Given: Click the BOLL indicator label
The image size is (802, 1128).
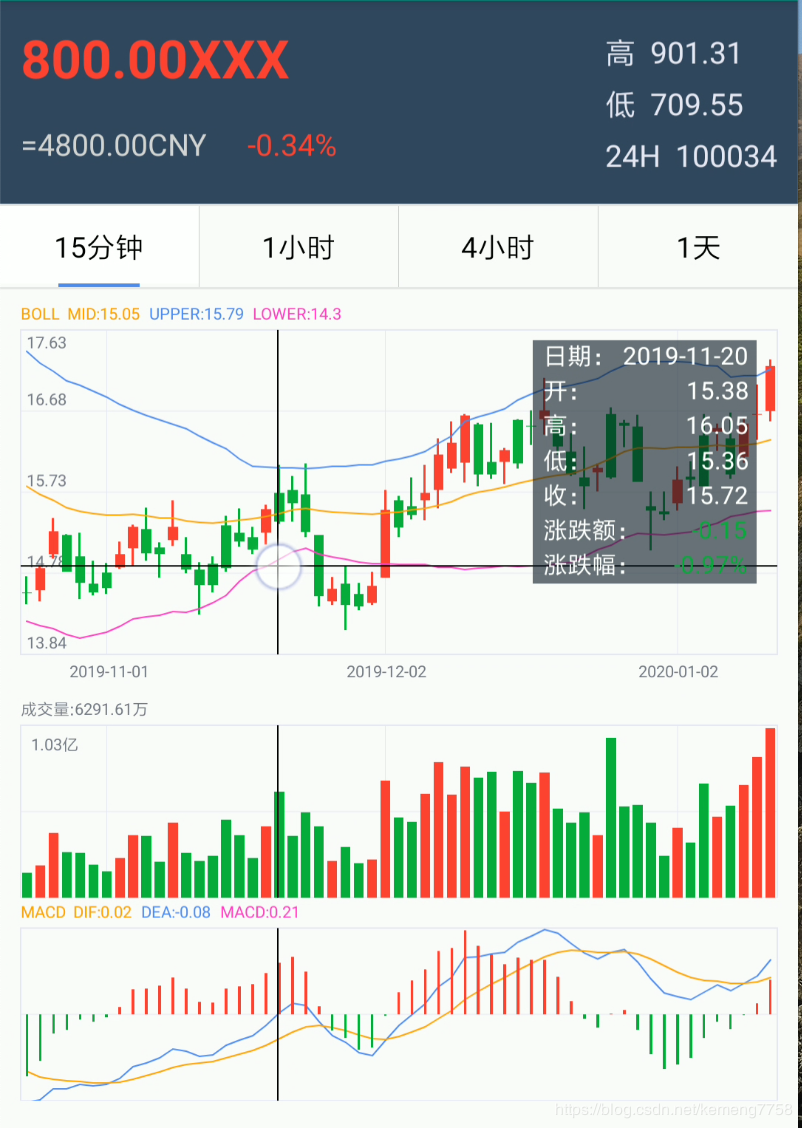Looking at the screenshot, I should pyautogui.click(x=37, y=314).
